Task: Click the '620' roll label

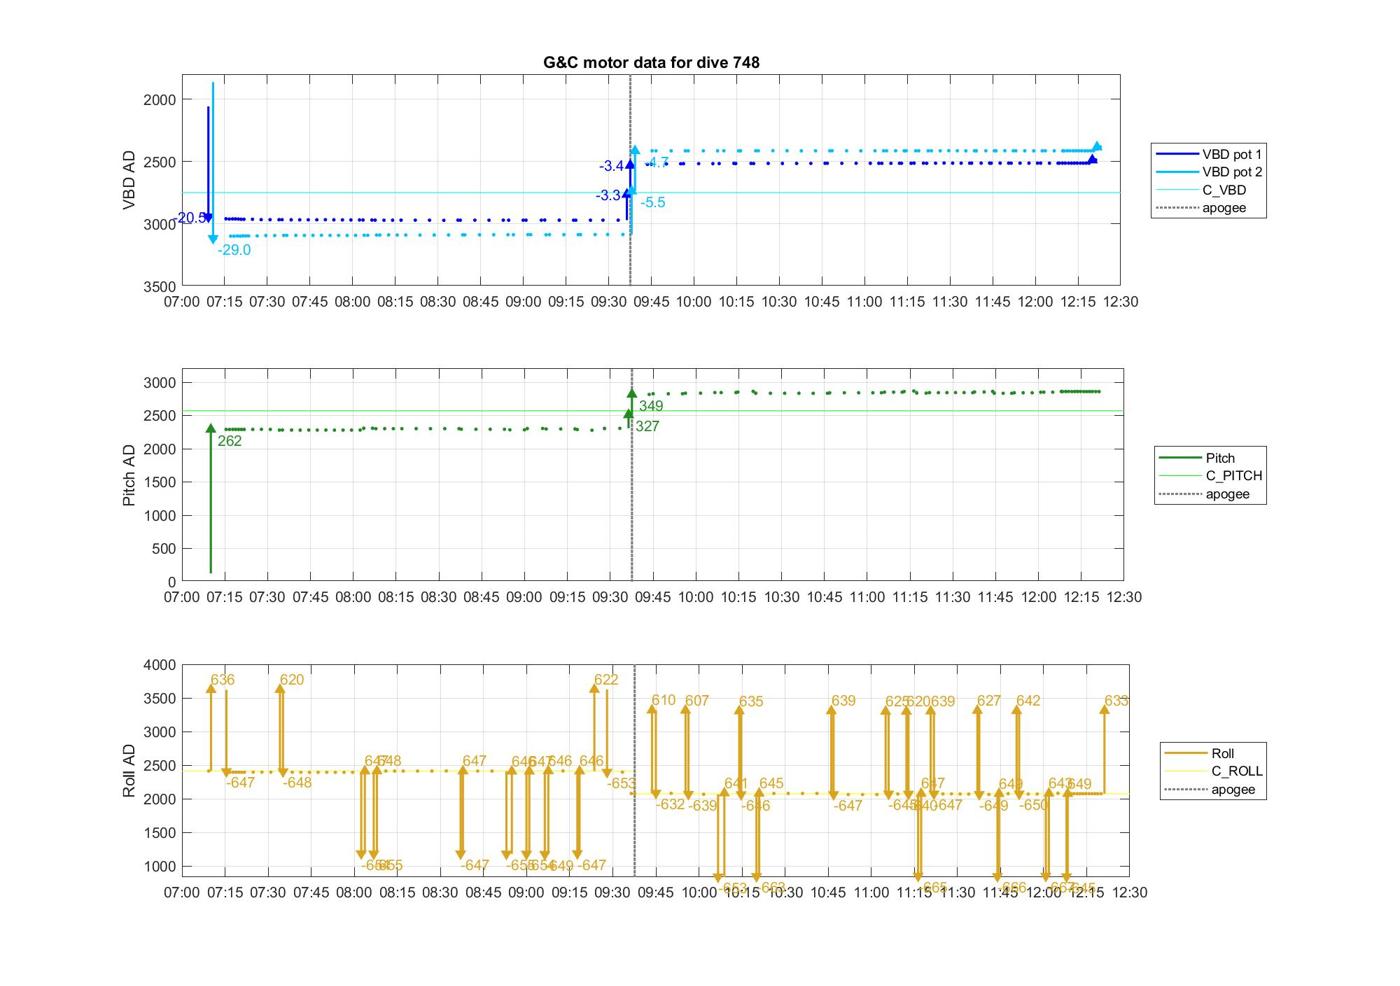Action: coord(291,680)
